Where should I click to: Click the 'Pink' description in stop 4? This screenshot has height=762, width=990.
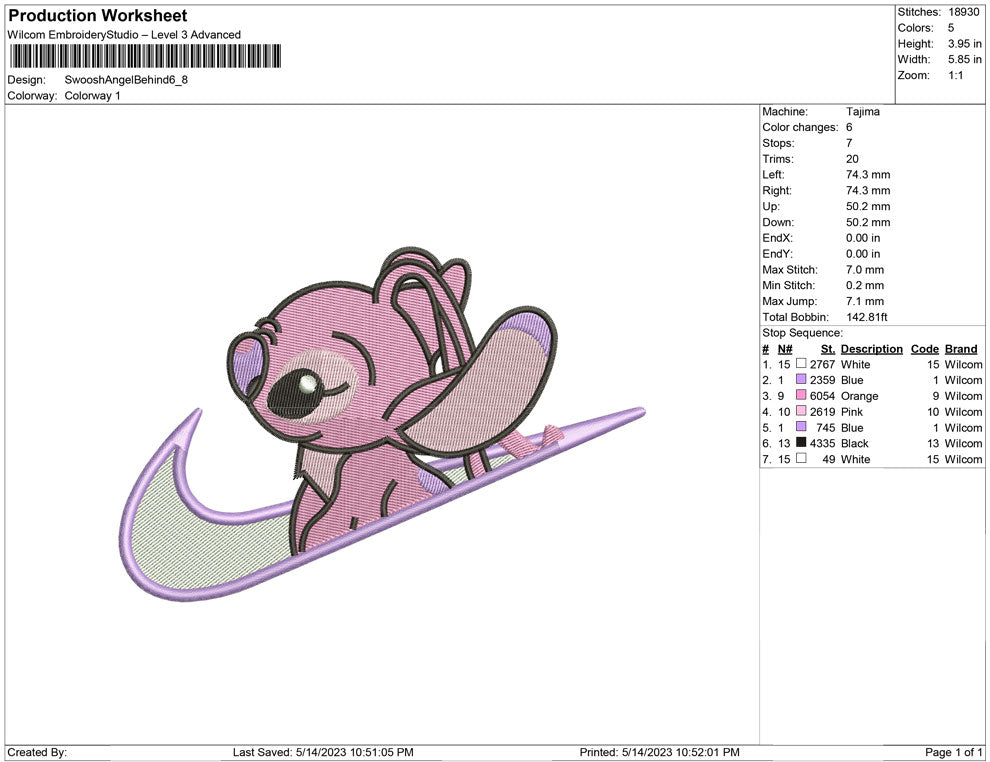coord(852,412)
